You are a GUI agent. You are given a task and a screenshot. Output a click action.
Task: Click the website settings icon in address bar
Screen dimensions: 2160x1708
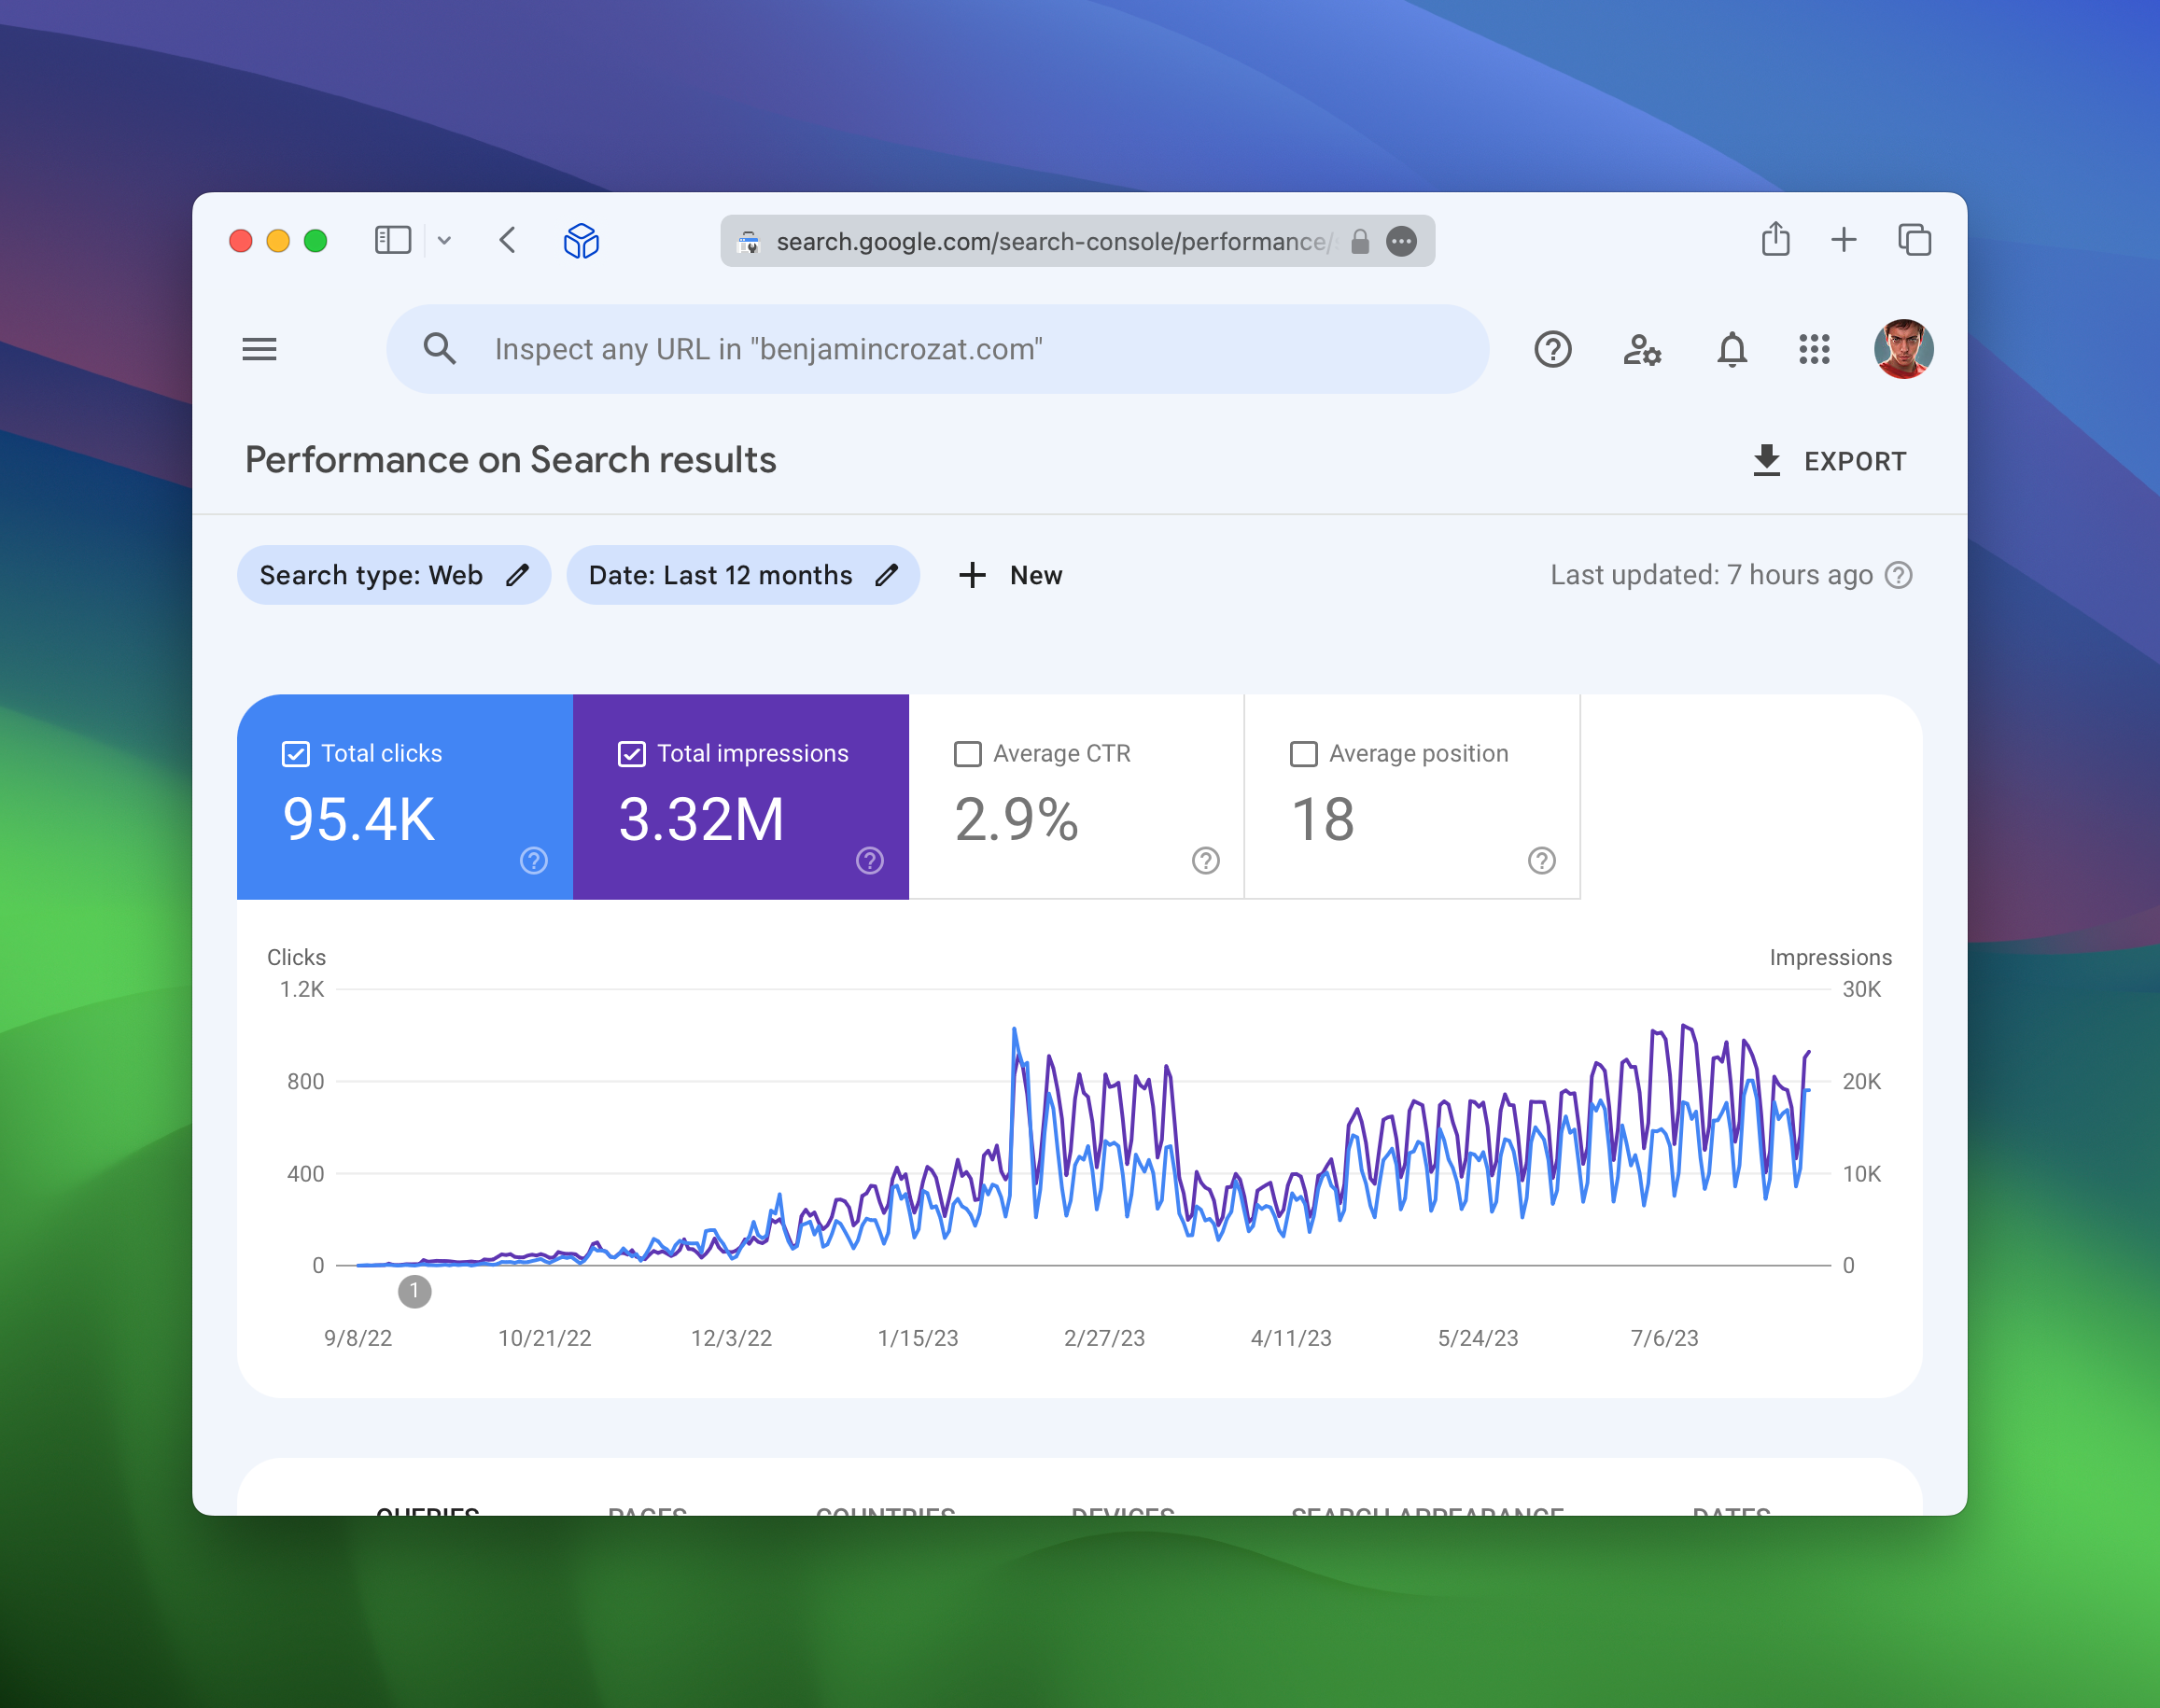[x=748, y=241]
